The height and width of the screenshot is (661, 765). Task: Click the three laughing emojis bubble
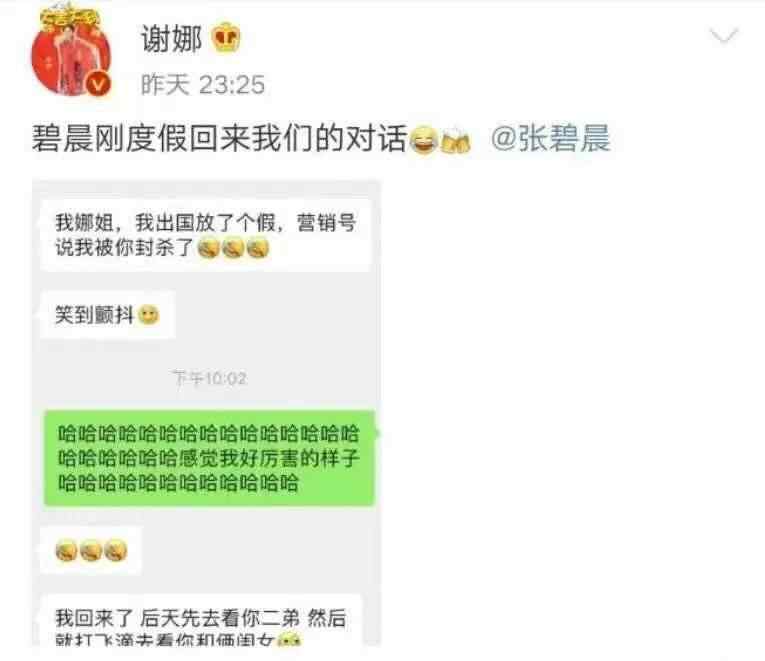pyautogui.click(x=91, y=551)
